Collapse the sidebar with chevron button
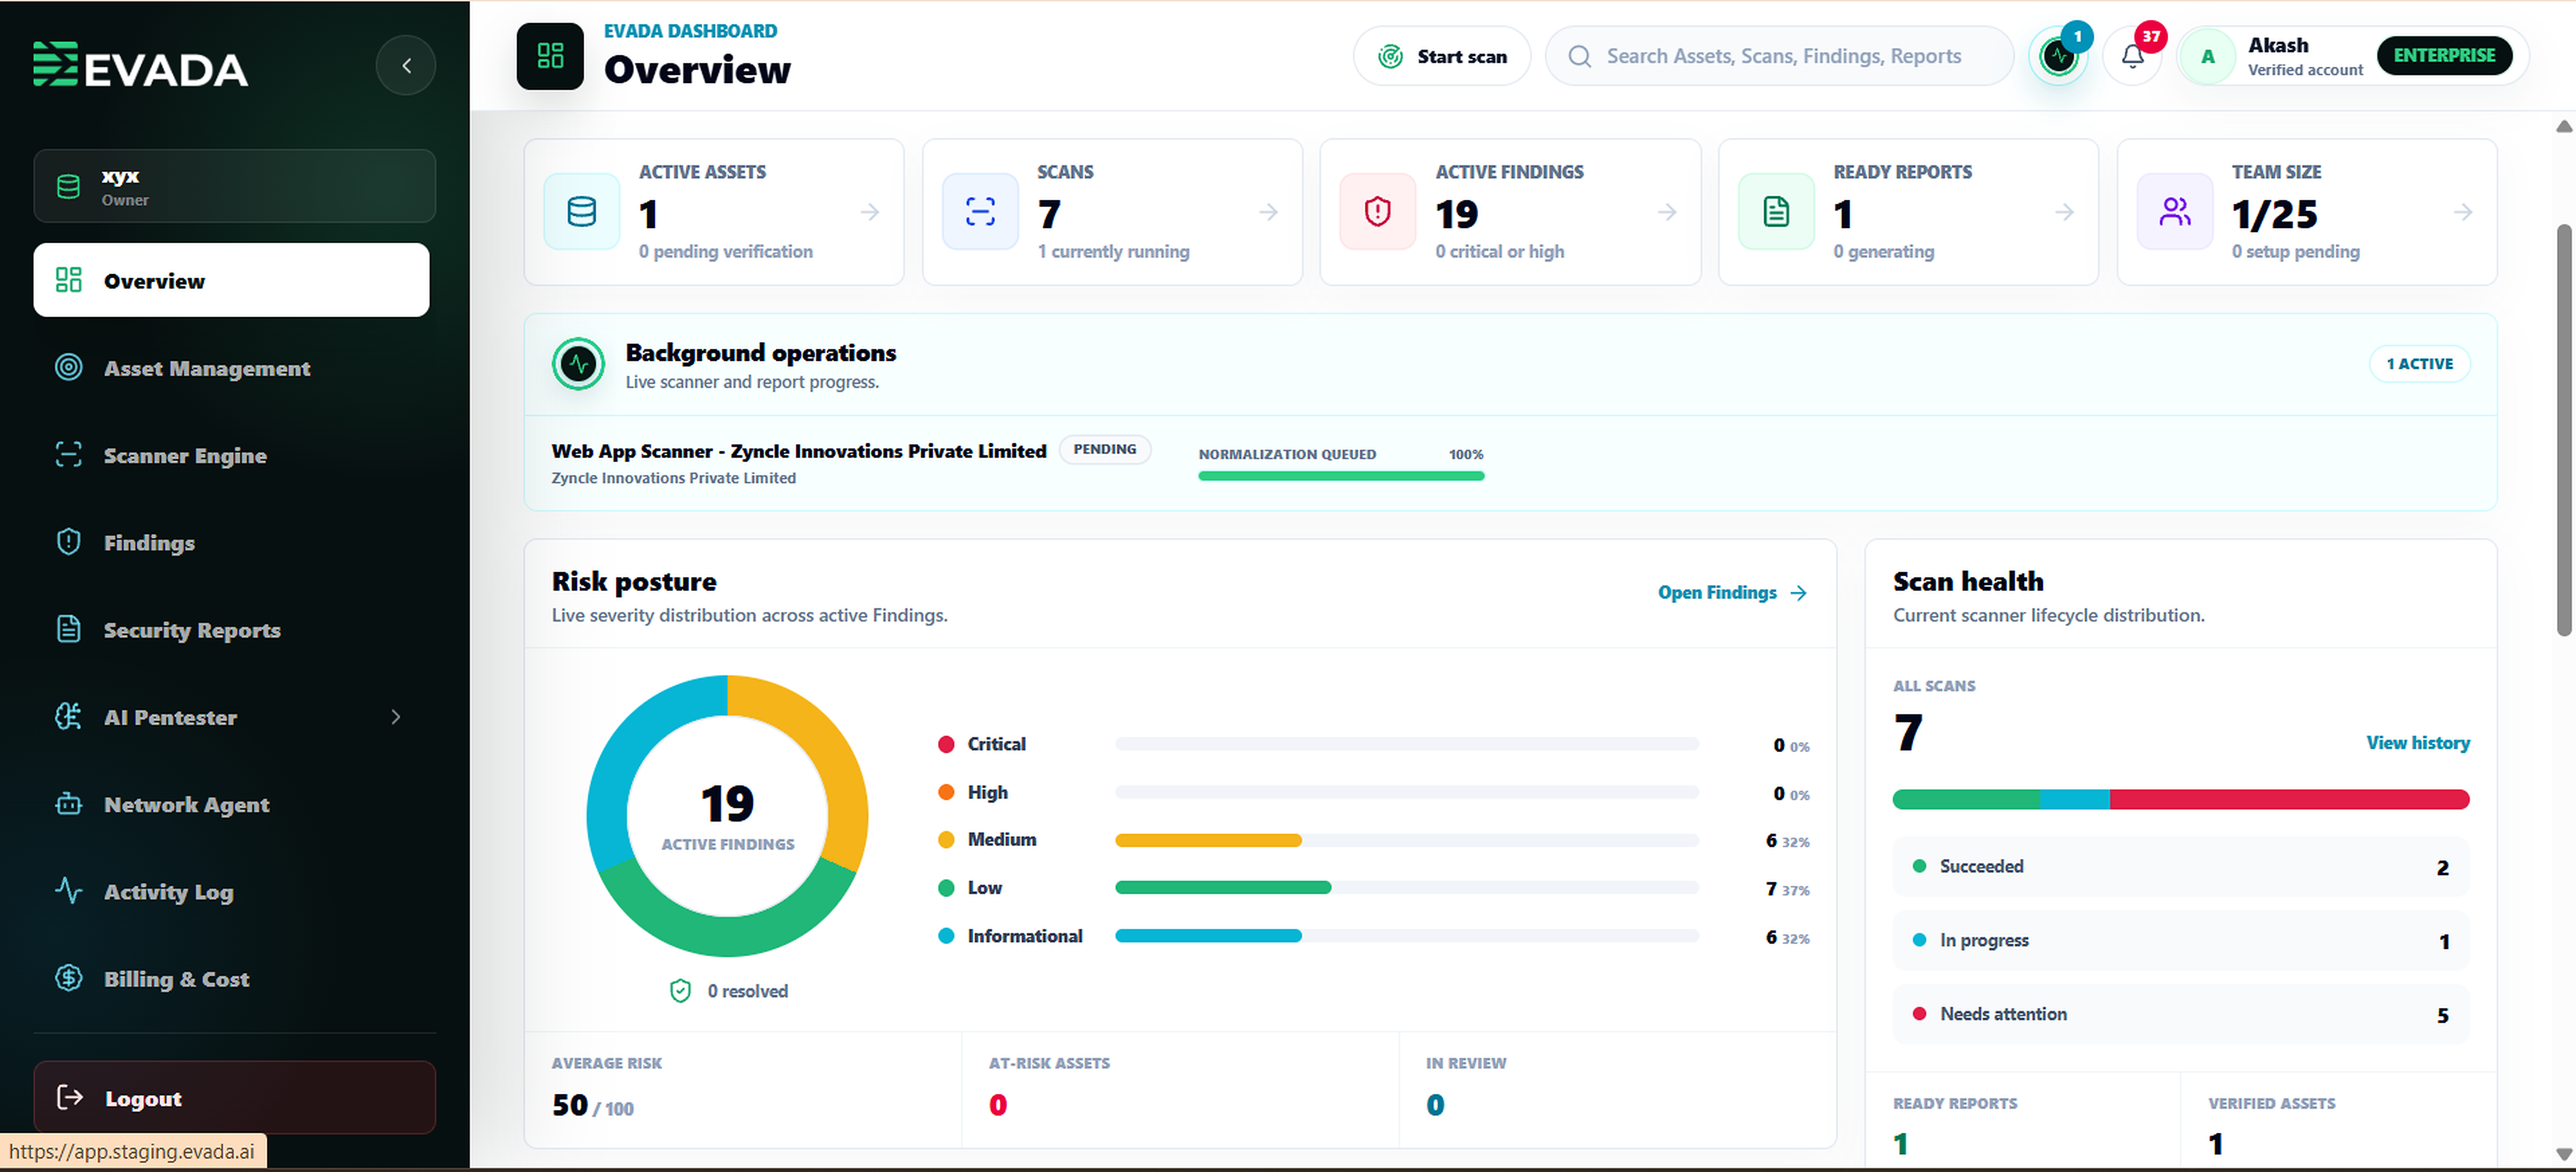Screen dimensions: 2576x1172 tap(406, 66)
